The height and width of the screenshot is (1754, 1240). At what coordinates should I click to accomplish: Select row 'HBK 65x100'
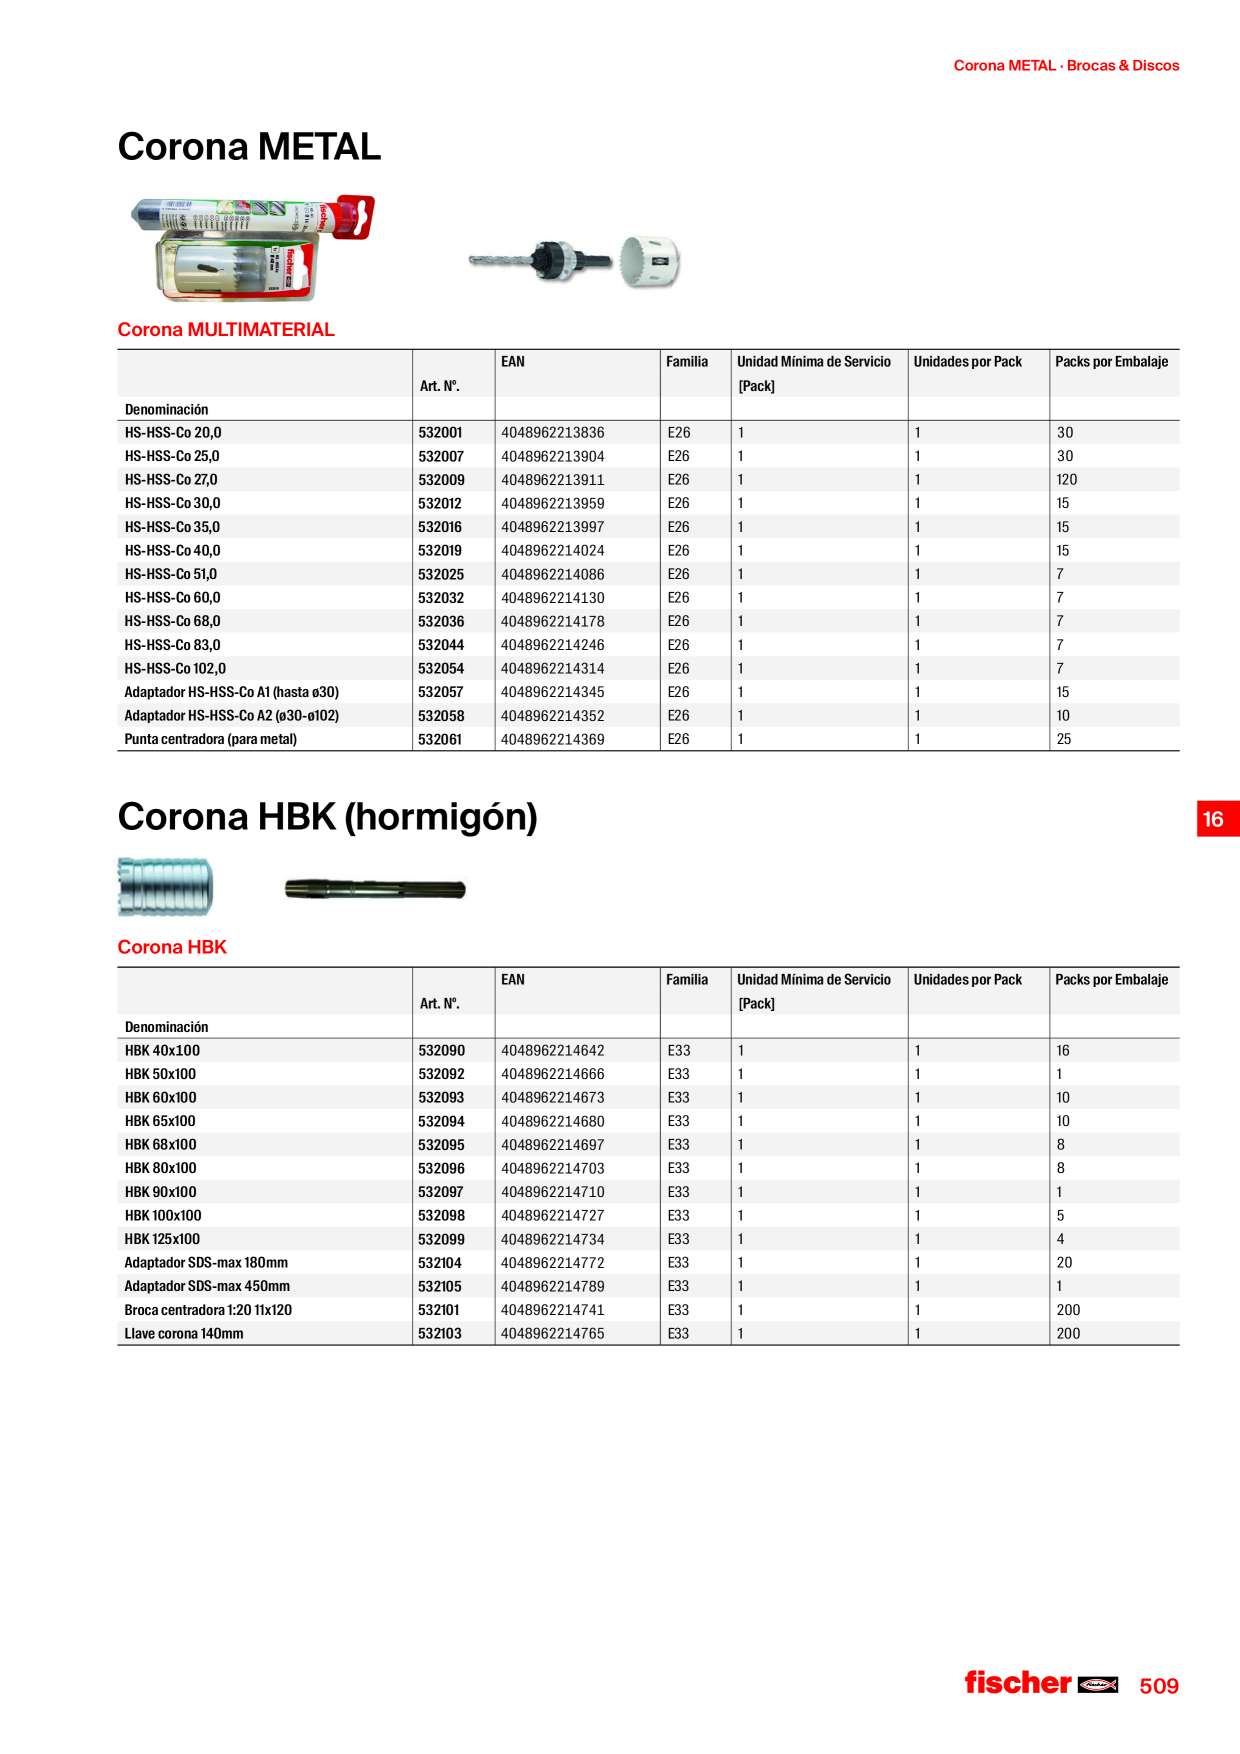[x=648, y=1122]
